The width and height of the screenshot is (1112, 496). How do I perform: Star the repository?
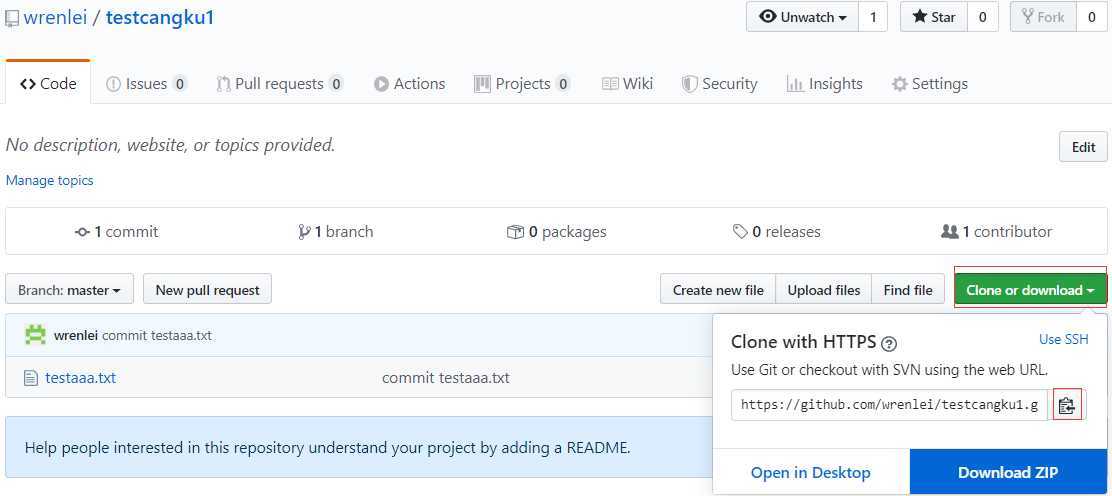[x=934, y=17]
